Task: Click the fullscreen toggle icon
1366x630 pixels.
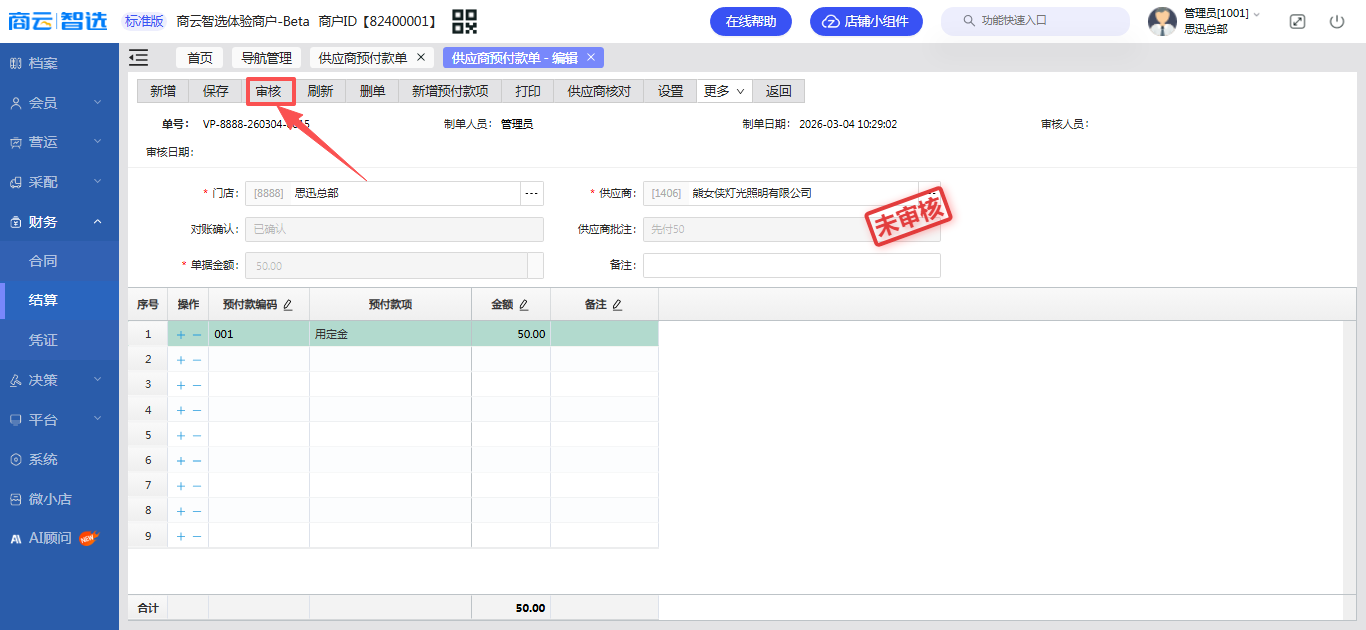Action: (1297, 21)
